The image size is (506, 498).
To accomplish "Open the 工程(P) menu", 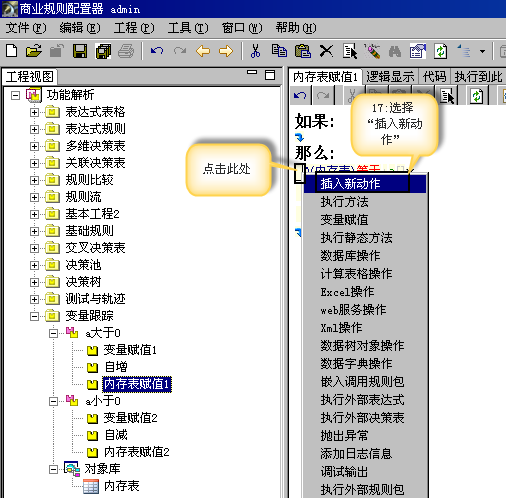I will (x=134, y=28).
